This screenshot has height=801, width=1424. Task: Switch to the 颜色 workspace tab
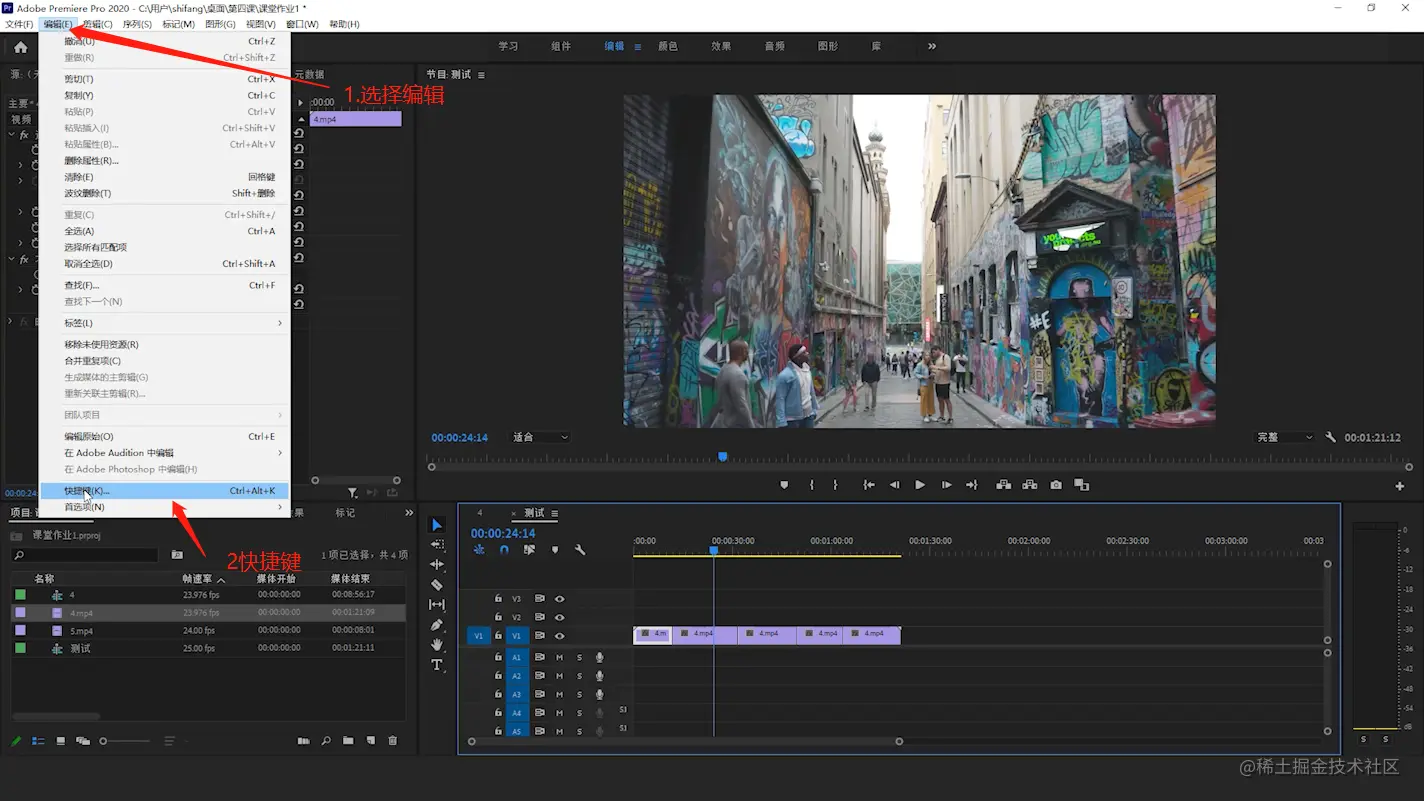point(667,46)
